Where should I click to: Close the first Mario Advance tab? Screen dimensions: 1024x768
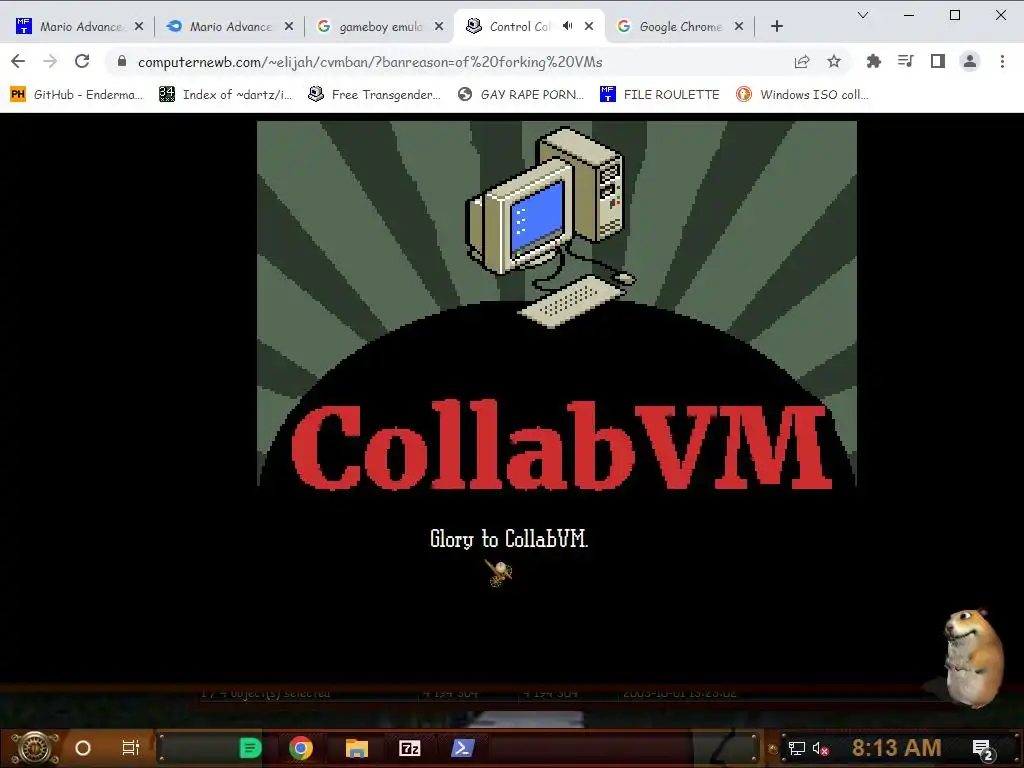[138, 26]
